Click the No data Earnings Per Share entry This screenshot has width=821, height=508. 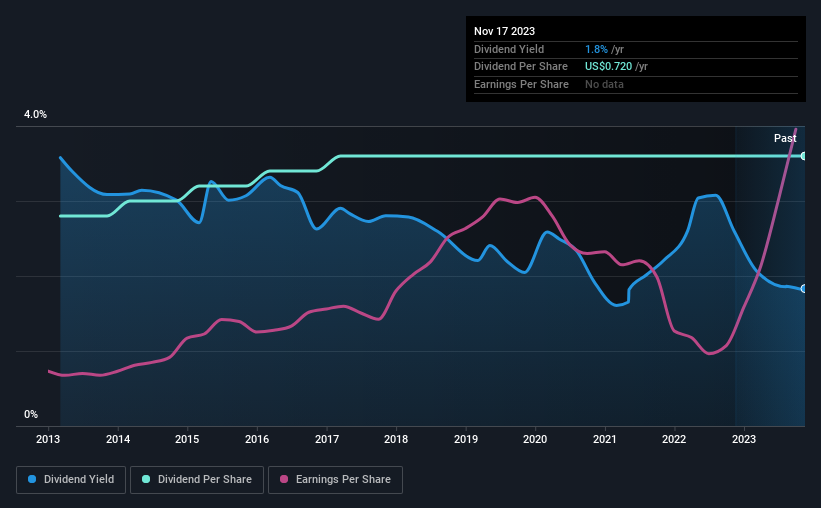point(604,84)
